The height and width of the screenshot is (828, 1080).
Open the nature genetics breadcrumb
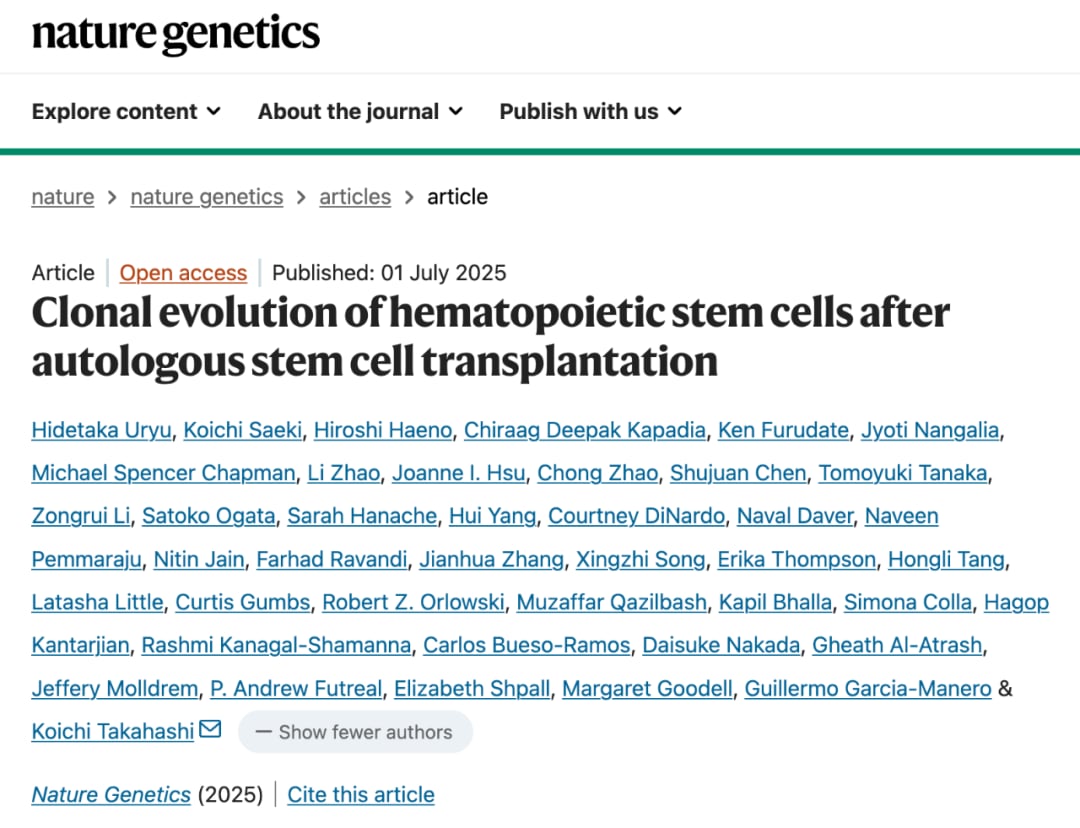click(x=207, y=197)
